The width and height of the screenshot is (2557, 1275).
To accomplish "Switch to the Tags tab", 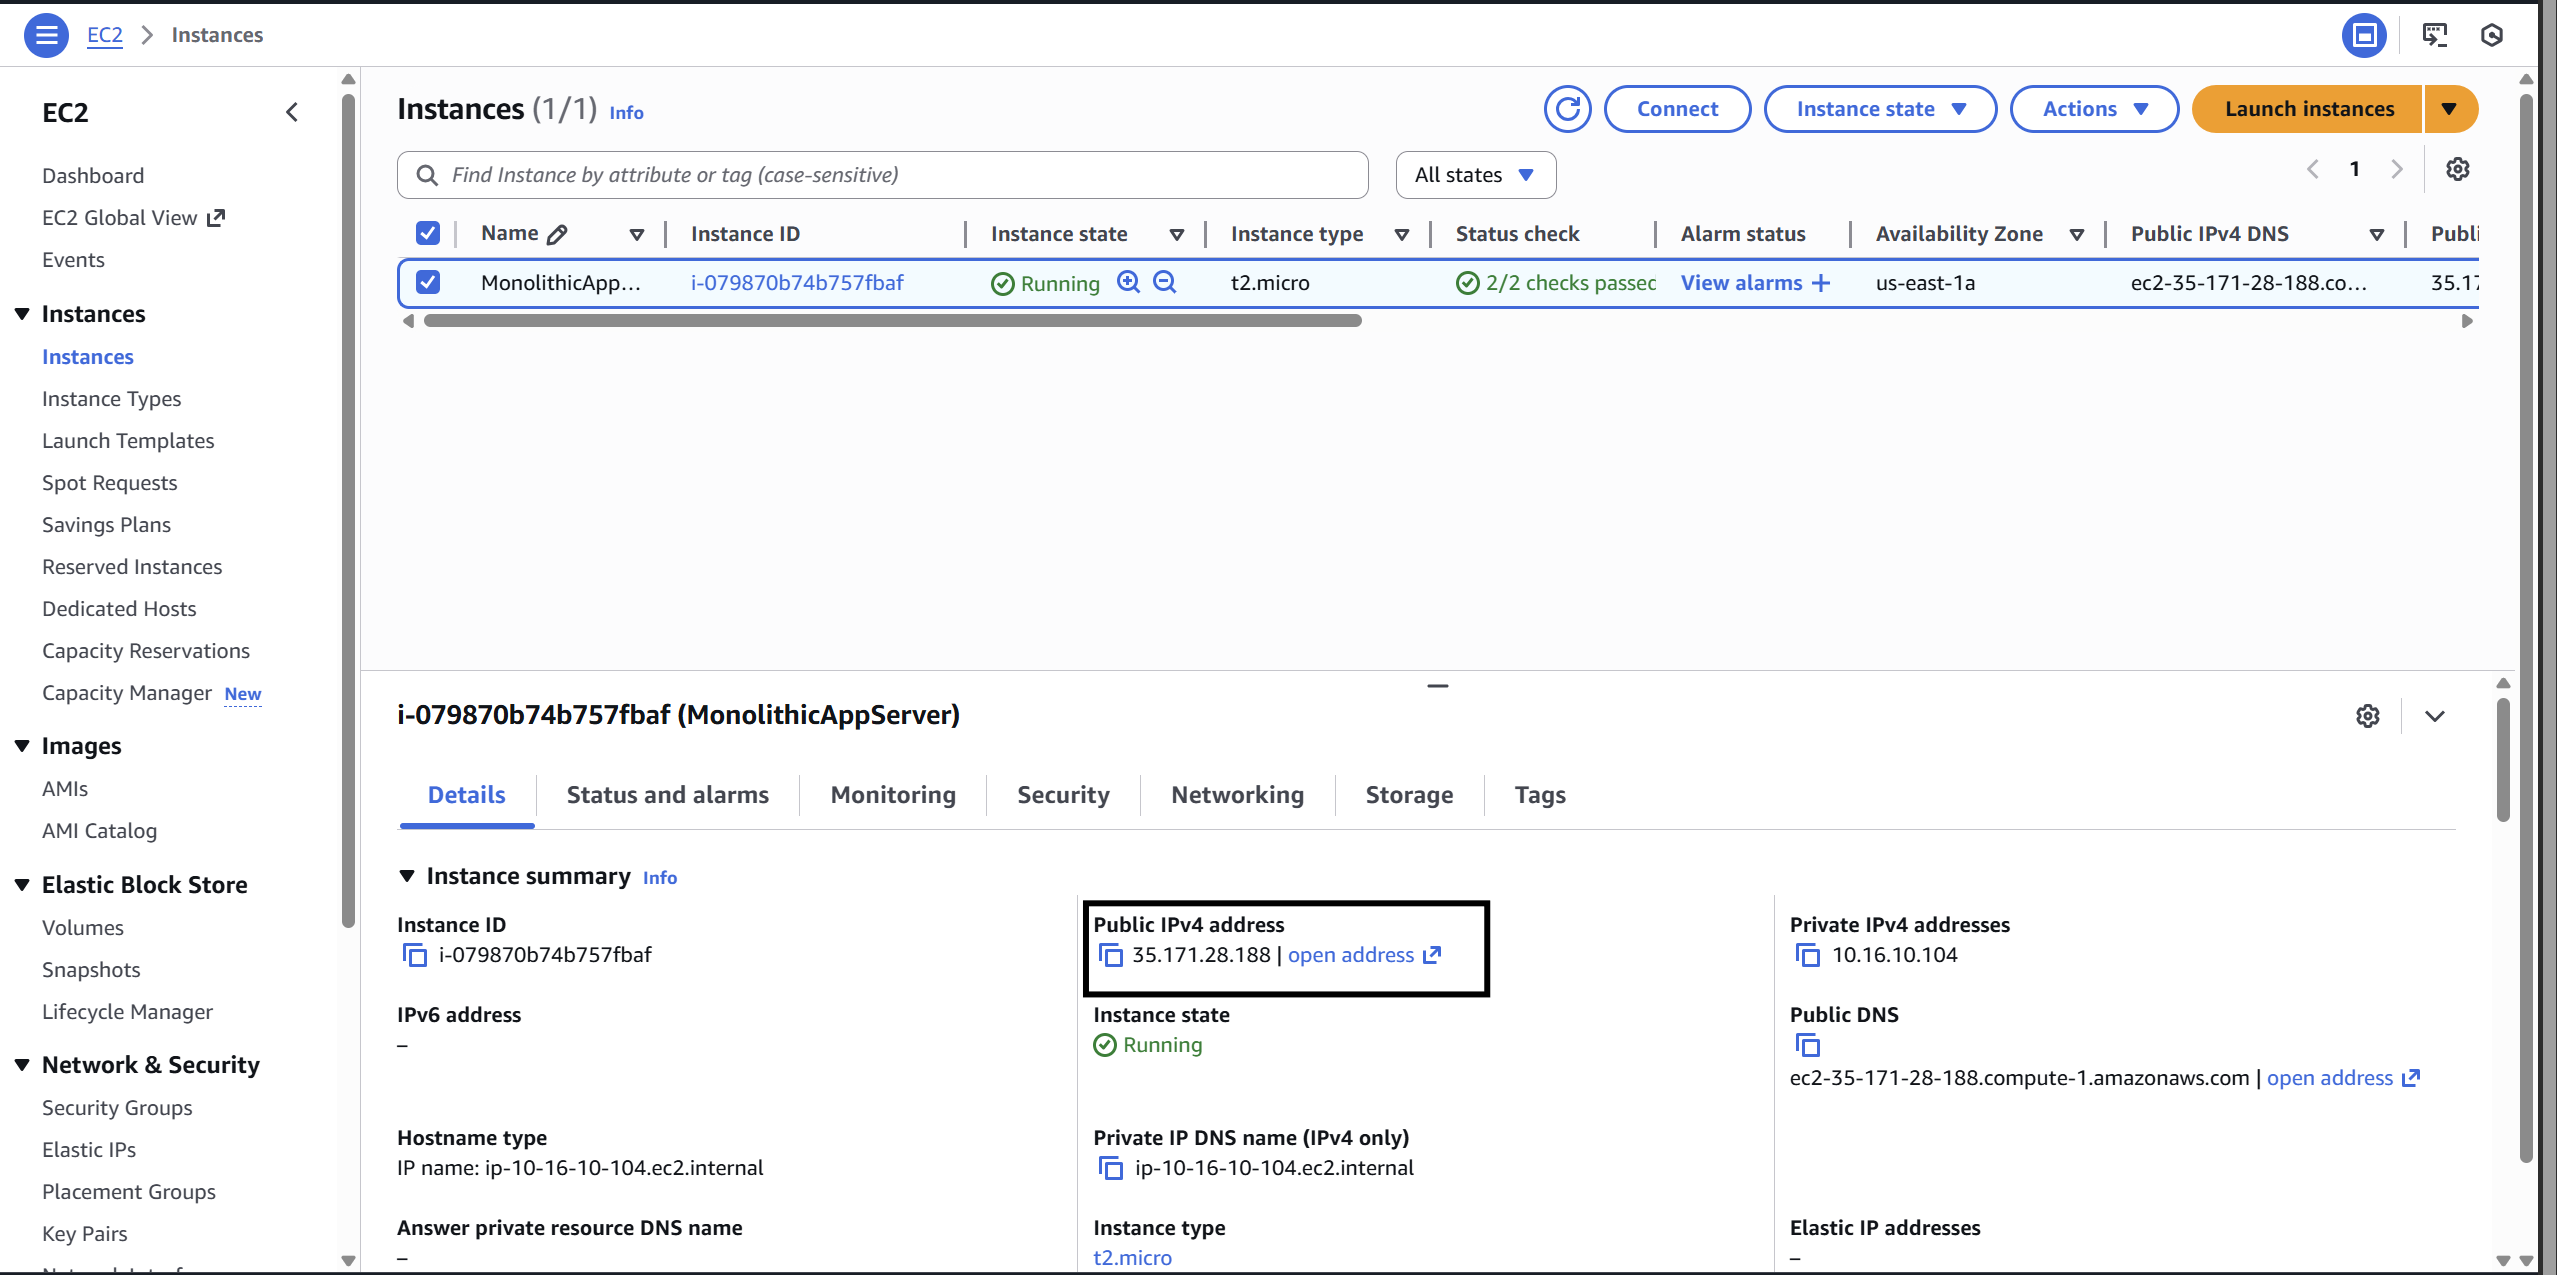I will click(1540, 795).
